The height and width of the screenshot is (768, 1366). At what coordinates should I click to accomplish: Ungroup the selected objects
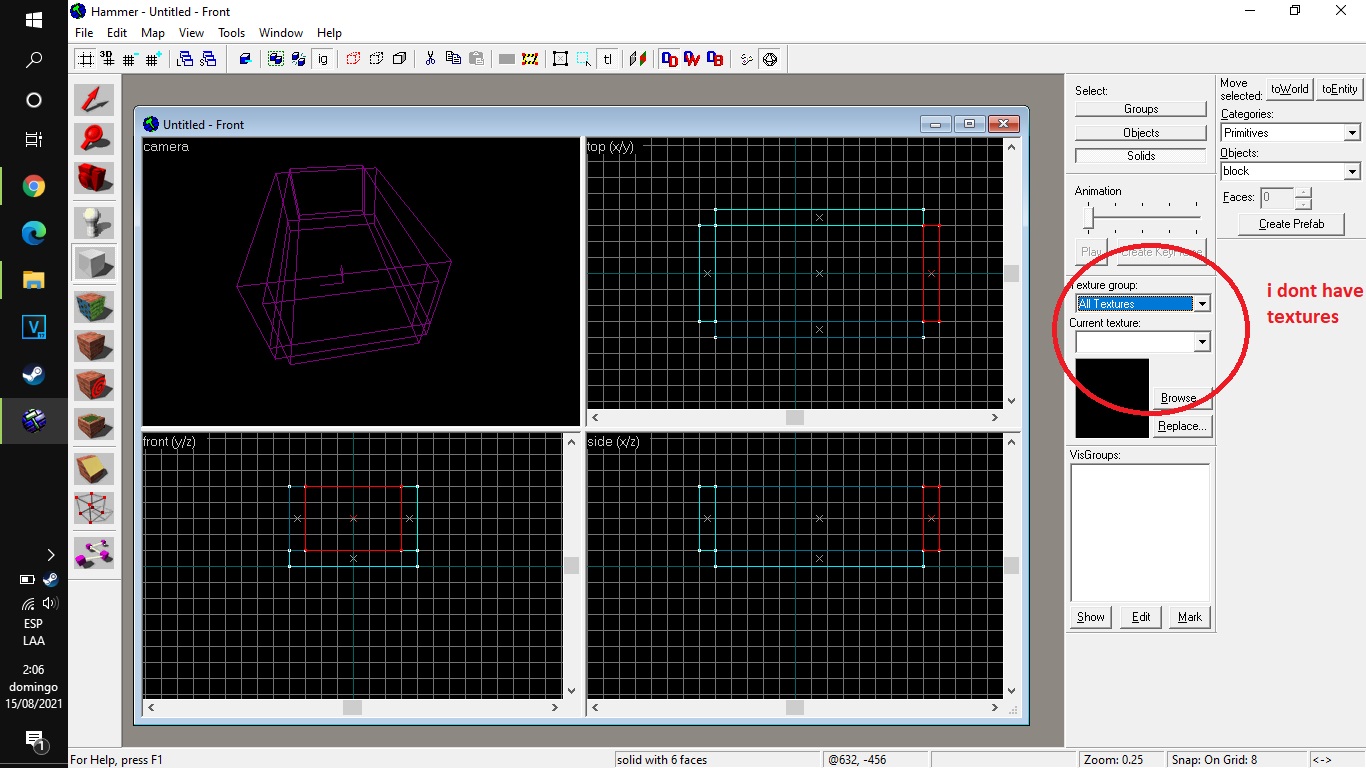299,59
